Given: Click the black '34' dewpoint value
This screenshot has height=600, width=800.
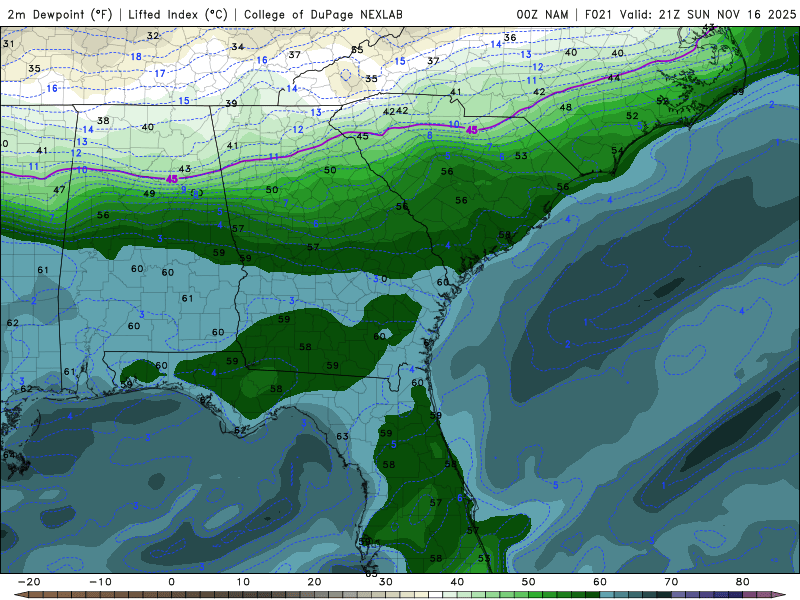Looking at the screenshot, I should pyautogui.click(x=237, y=47).
